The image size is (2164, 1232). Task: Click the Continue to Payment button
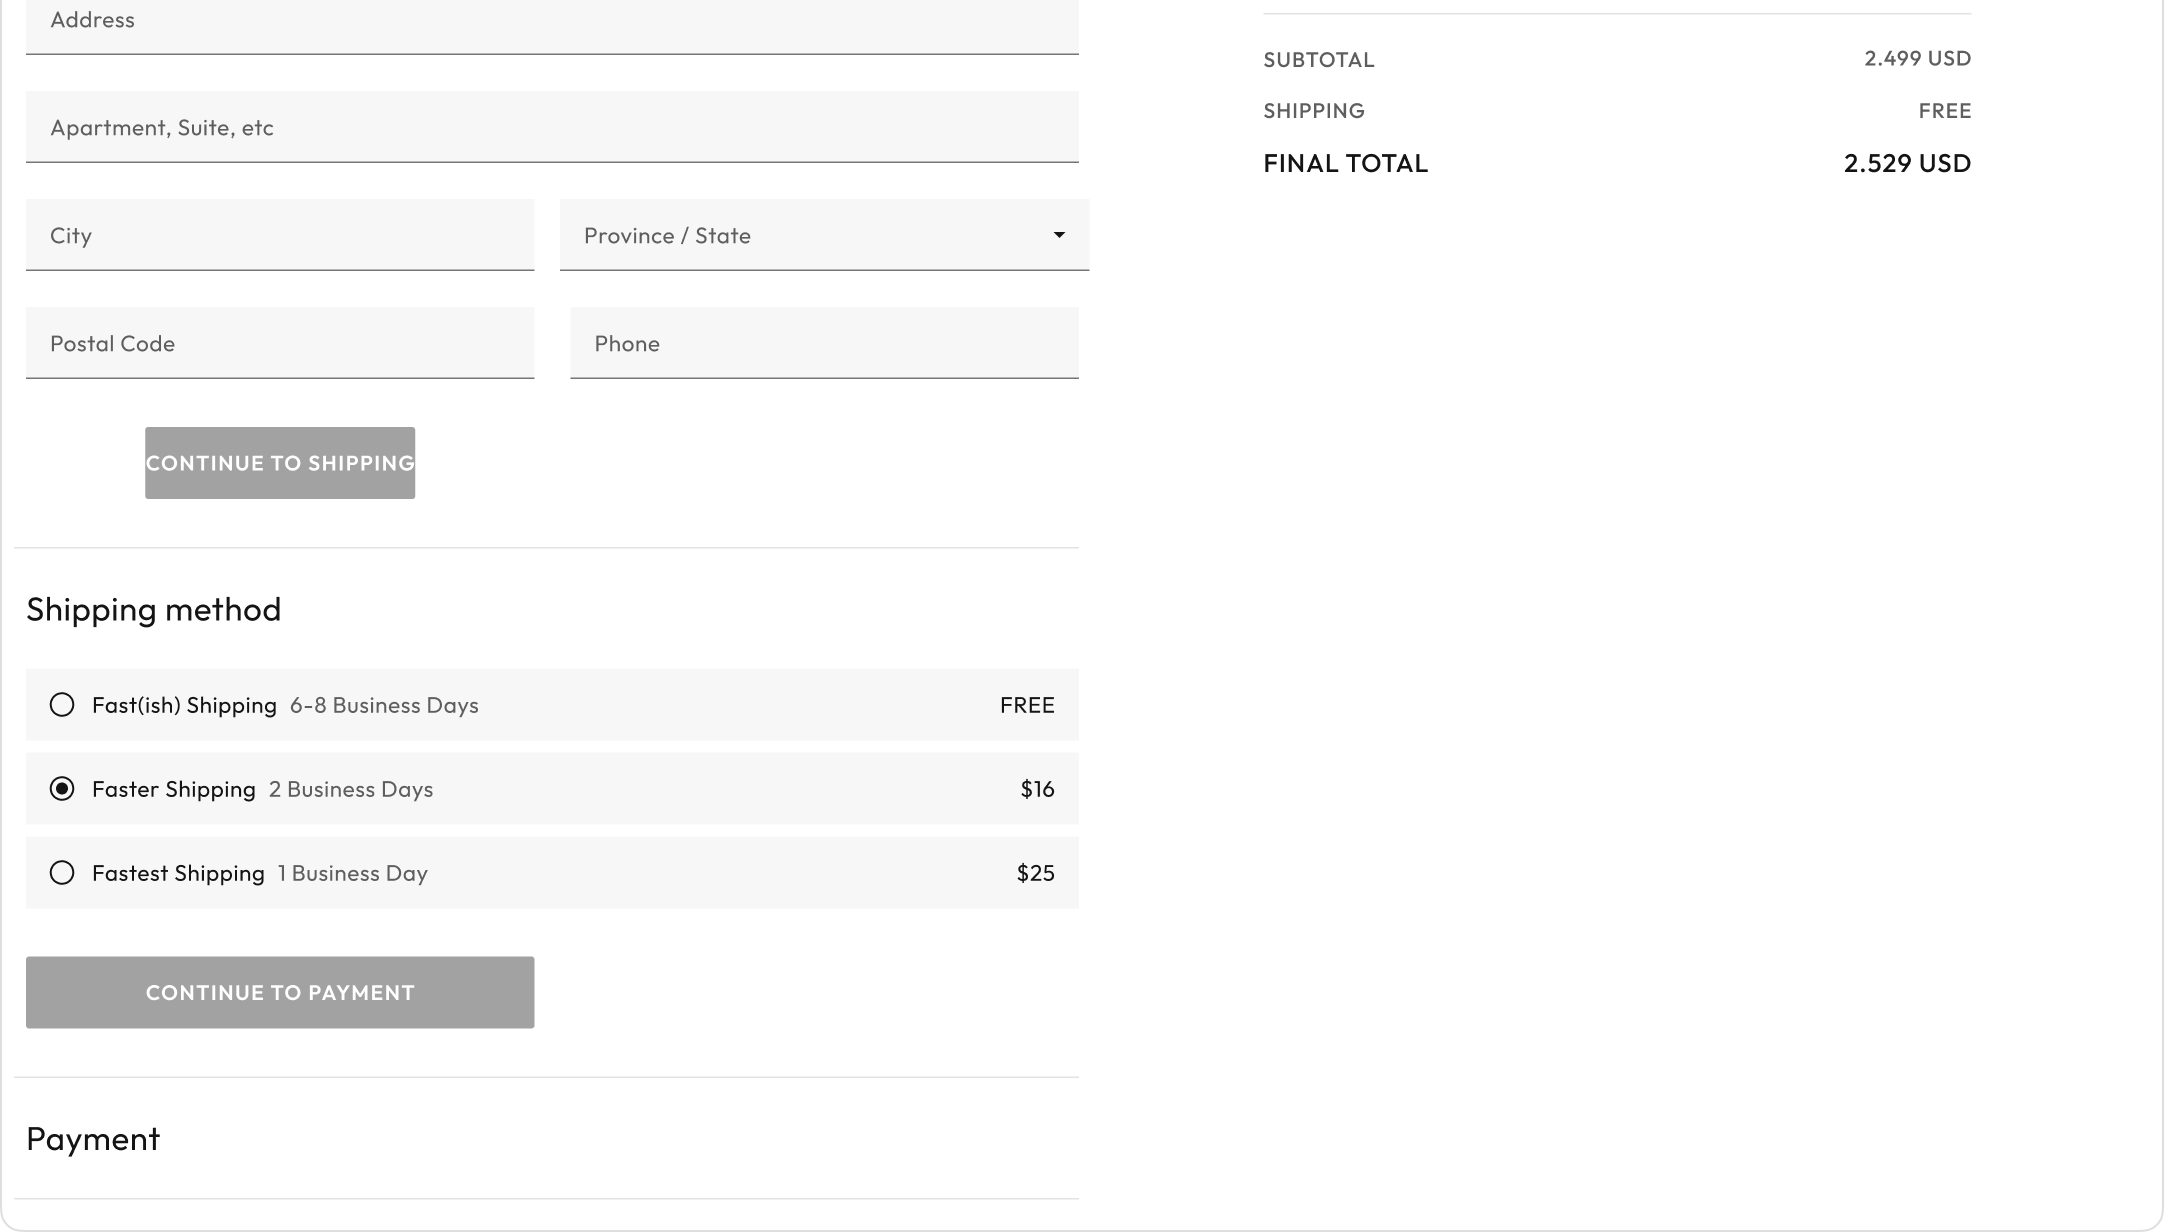280,992
